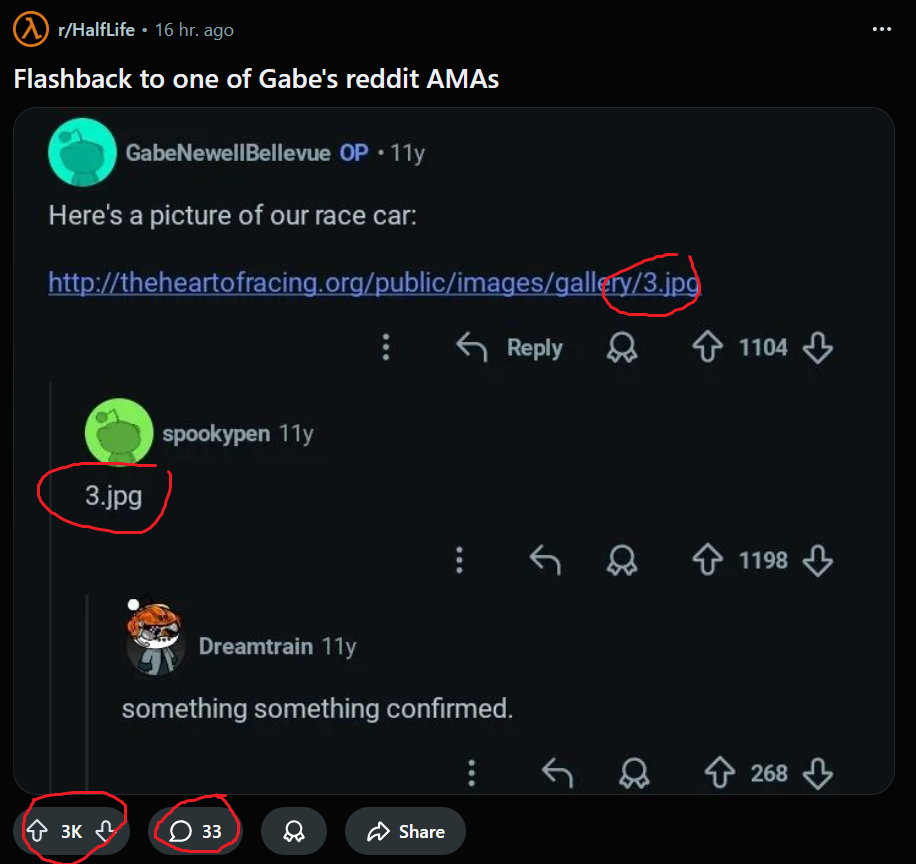Viewport: 916px width, 864px height.
Task: Click Reply on GabeNewellBellevue's comment
Action: [x=510, y=348]
